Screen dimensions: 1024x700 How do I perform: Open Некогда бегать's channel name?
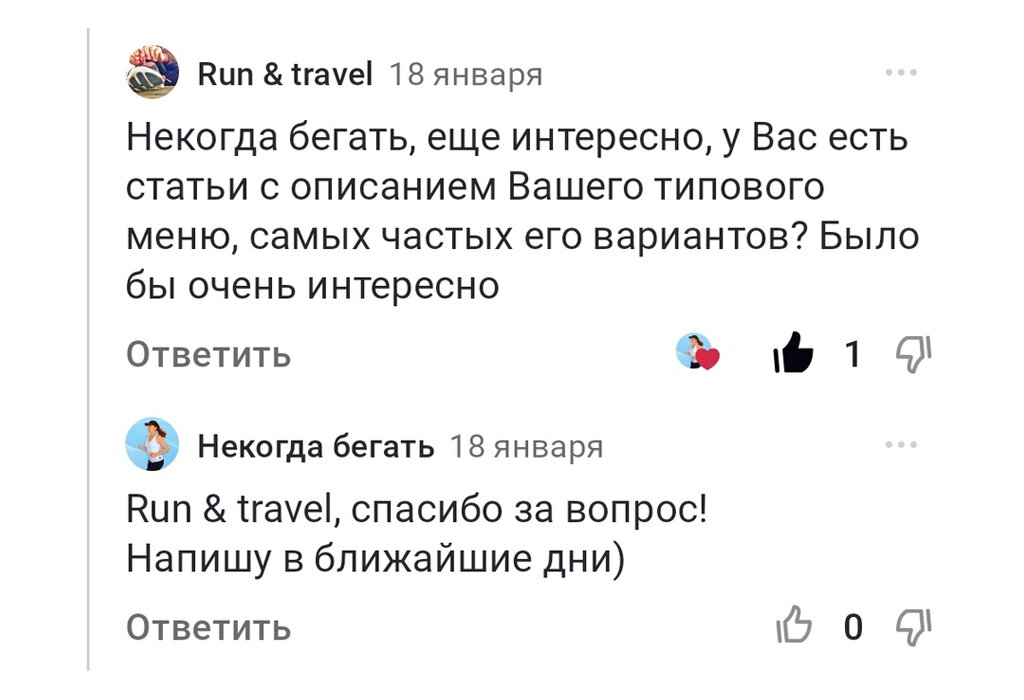click(x=316, y=446)
